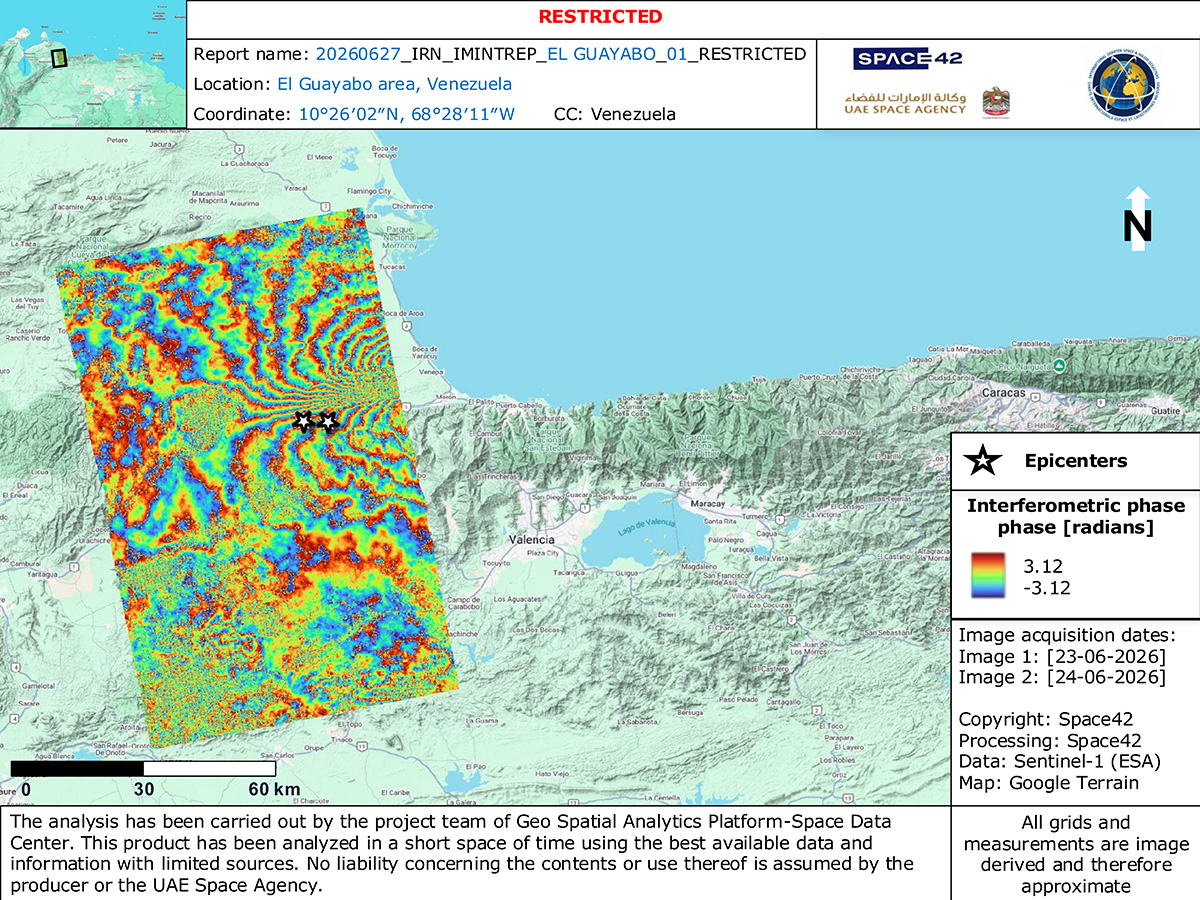1200x900 pixels.
Task: Click coordinate value 10°26'02"N, 68°28'11"W
Action: tap(407, 114)
